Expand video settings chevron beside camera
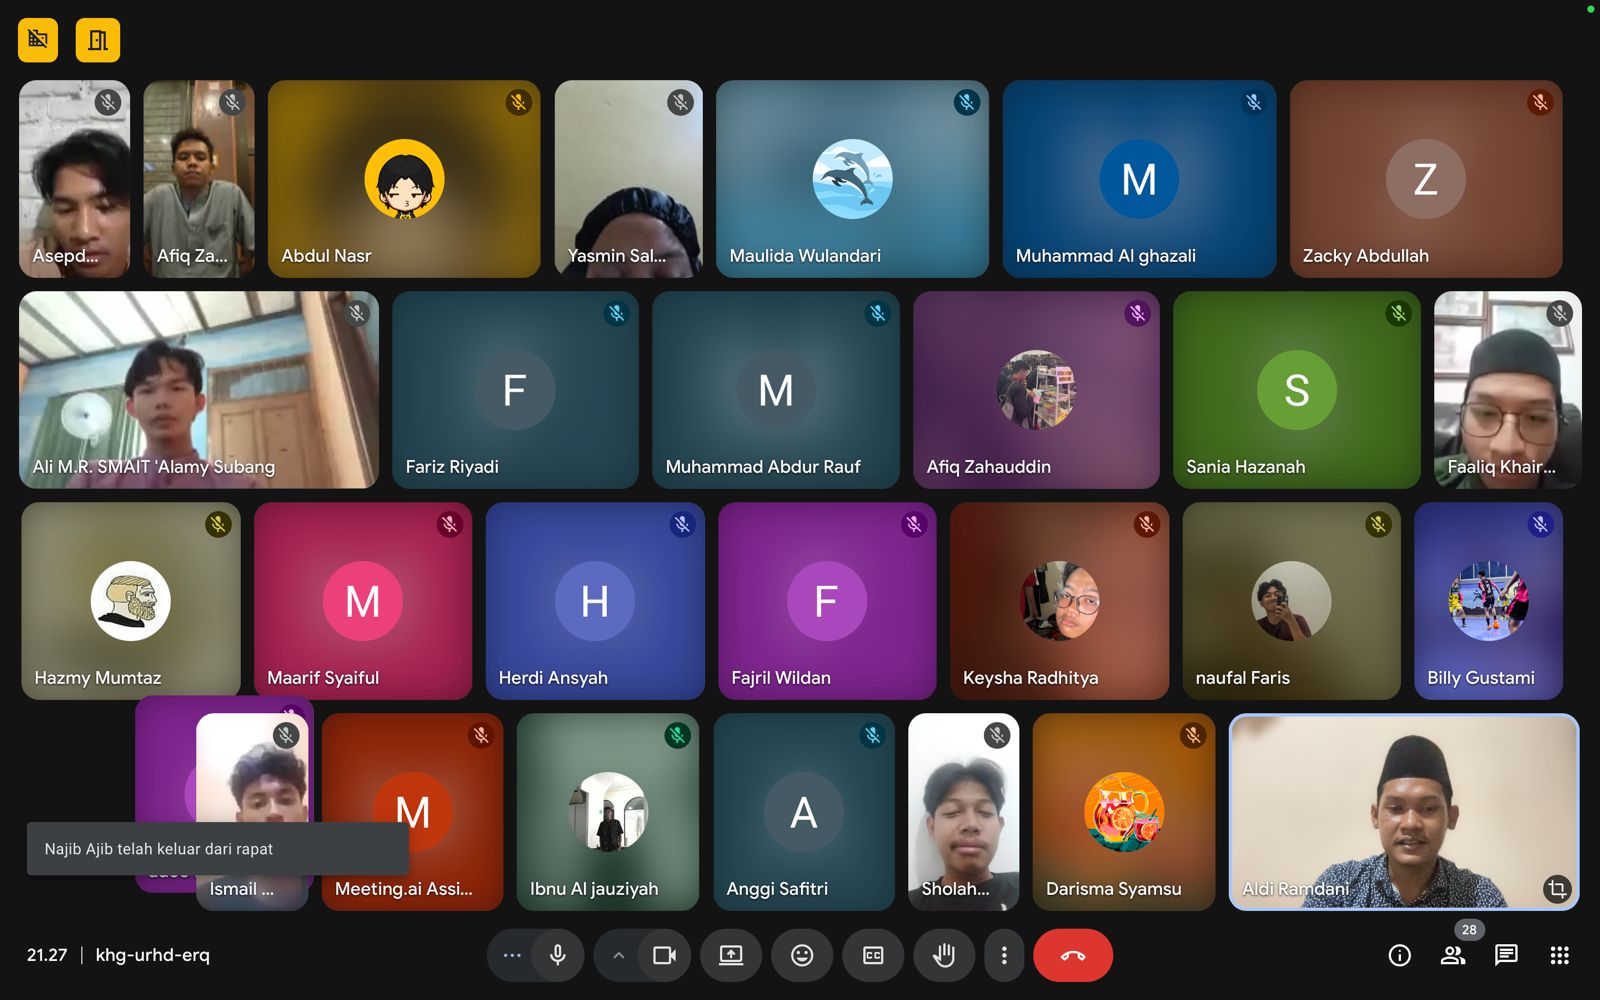 click(x=618, y=955)
